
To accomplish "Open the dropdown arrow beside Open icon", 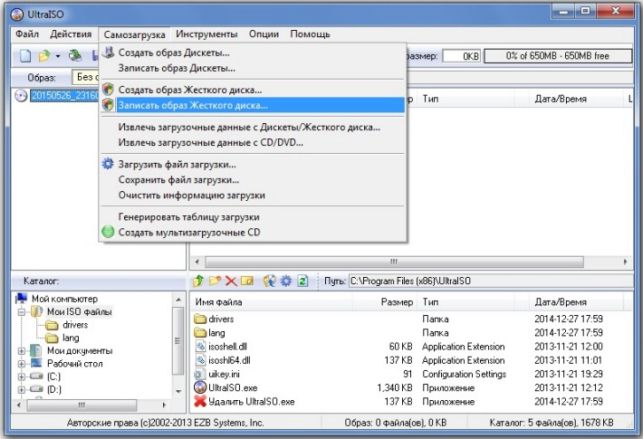I will coord(58,56).
